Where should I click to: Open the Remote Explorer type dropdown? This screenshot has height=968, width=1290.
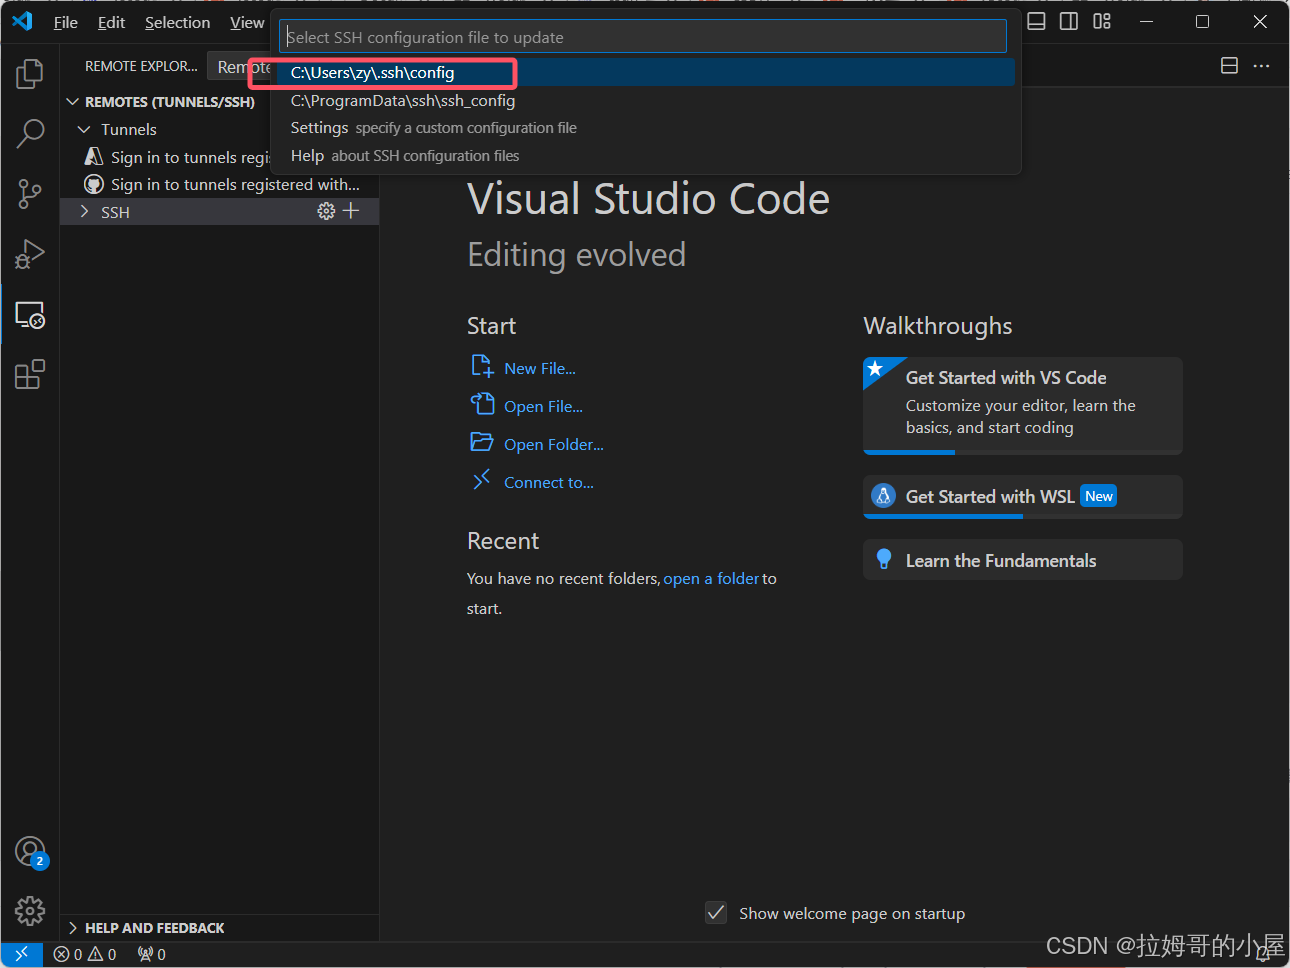240,67
